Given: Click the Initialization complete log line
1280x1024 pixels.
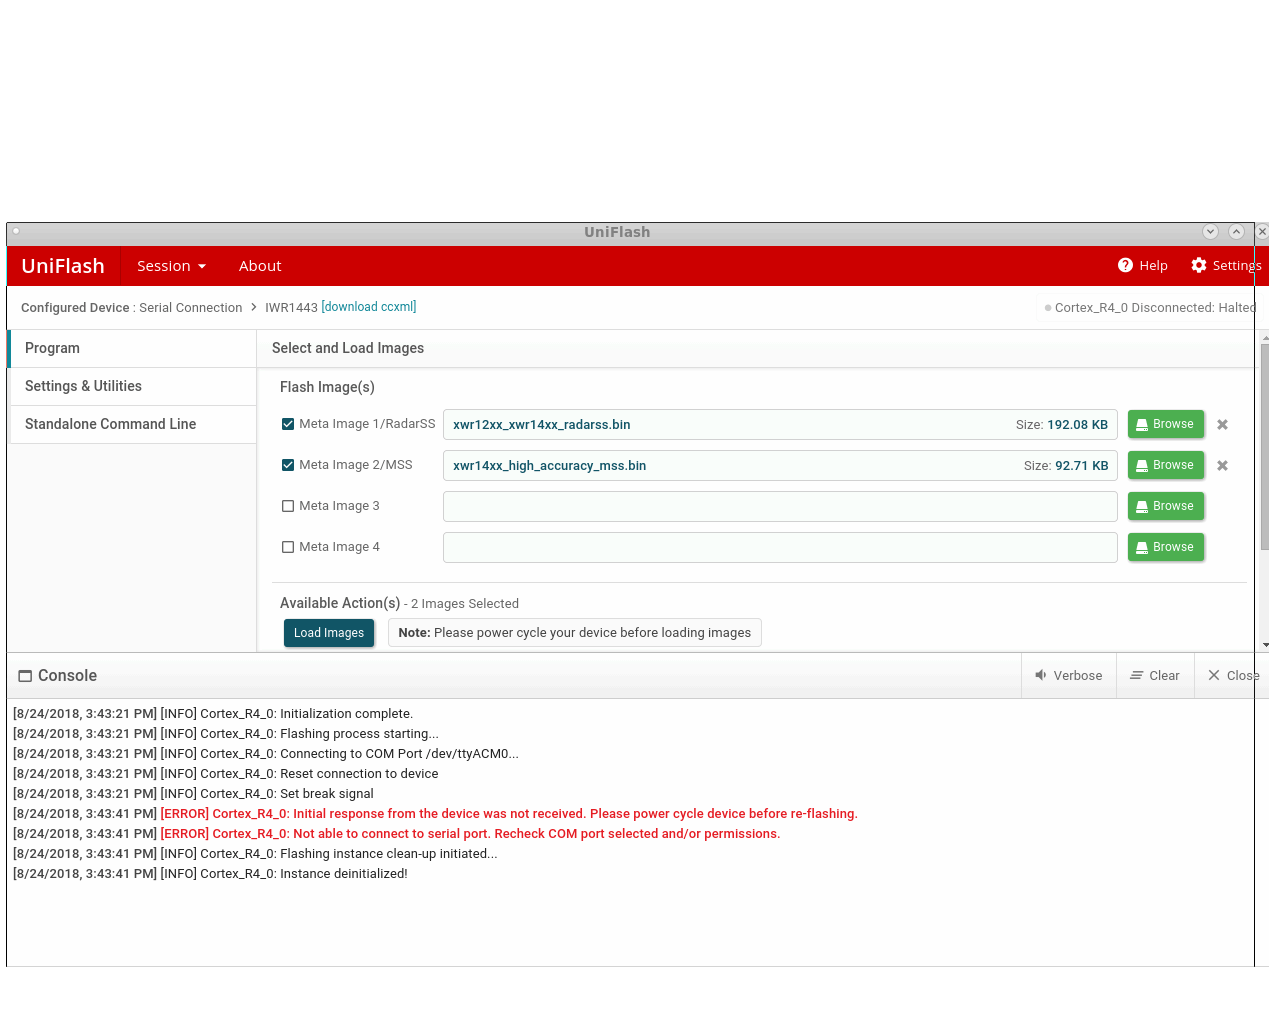Looking at the screenshot, I should (213, 713).
